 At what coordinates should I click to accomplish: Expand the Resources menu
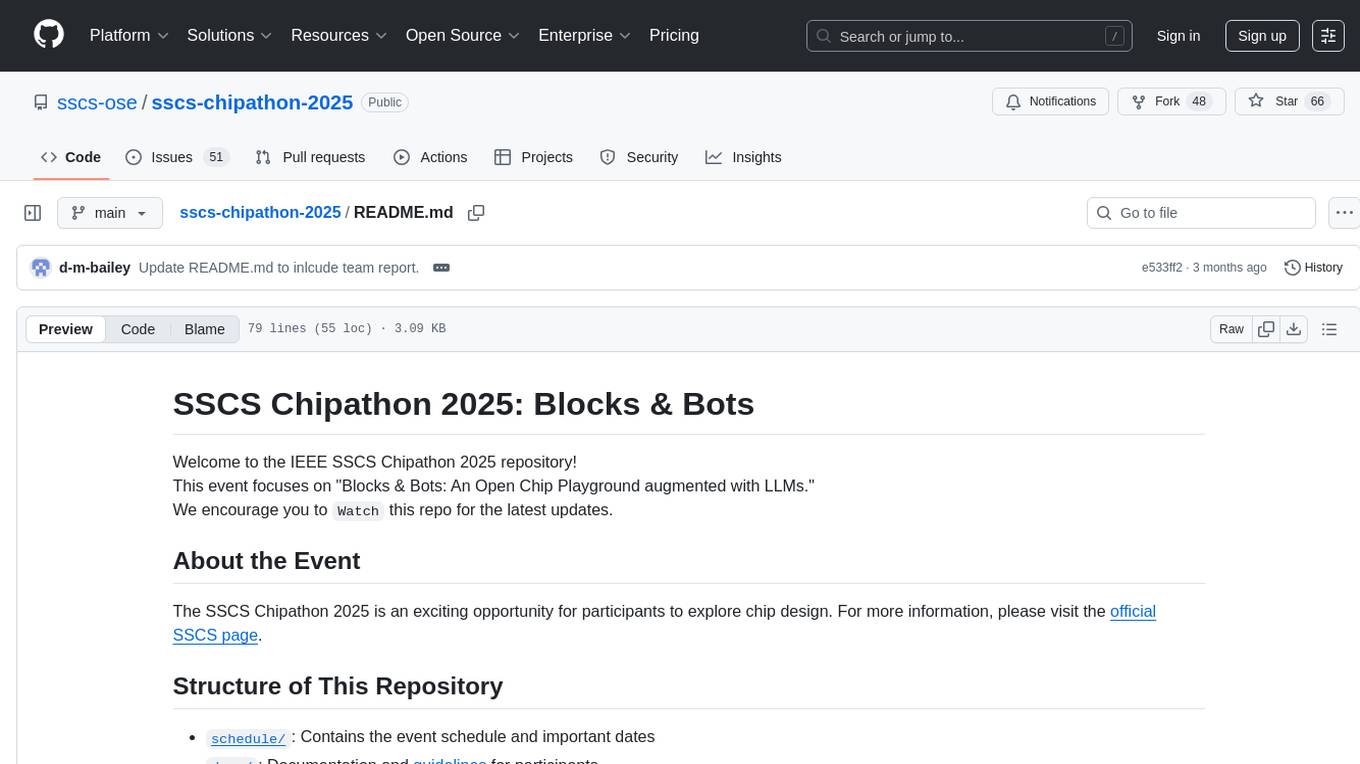tap(339, 35)
